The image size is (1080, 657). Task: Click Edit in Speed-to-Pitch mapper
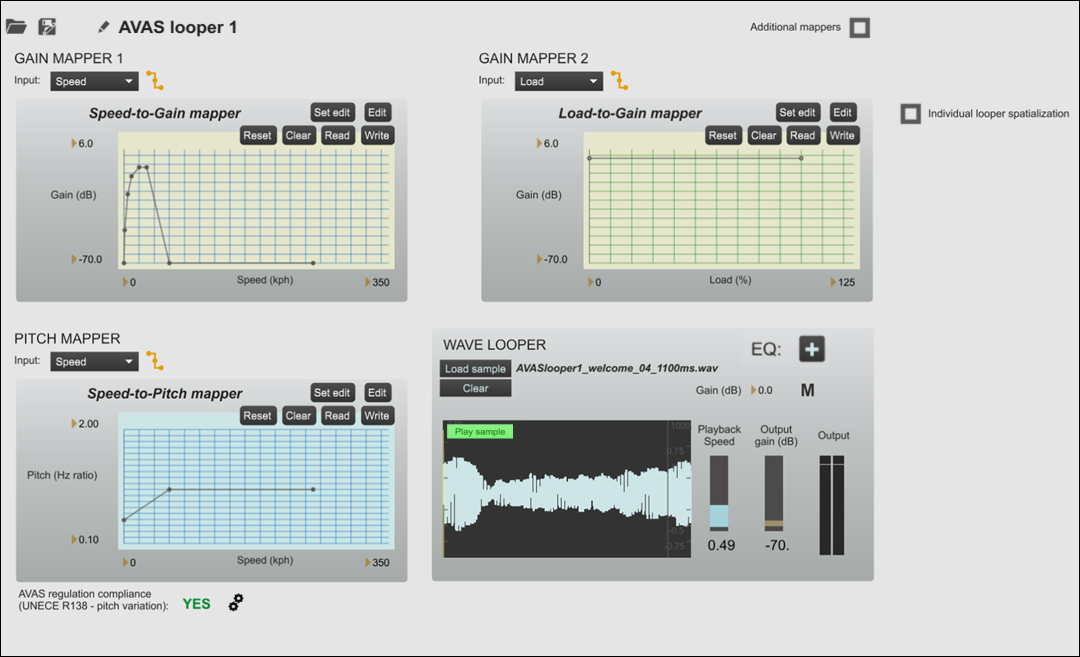tap(377, 393)
